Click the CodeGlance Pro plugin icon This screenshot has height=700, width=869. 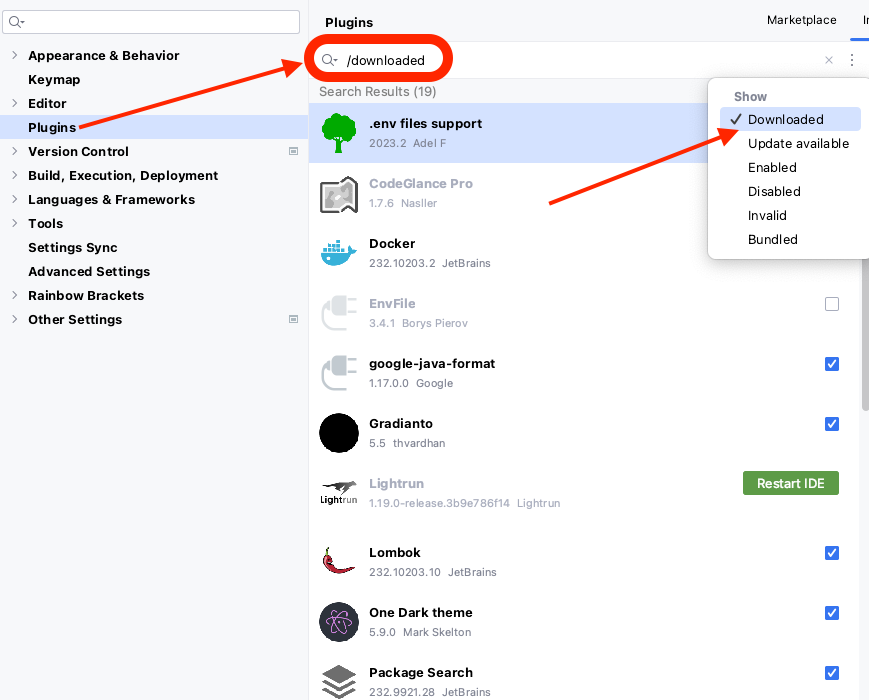click(338, 193)
